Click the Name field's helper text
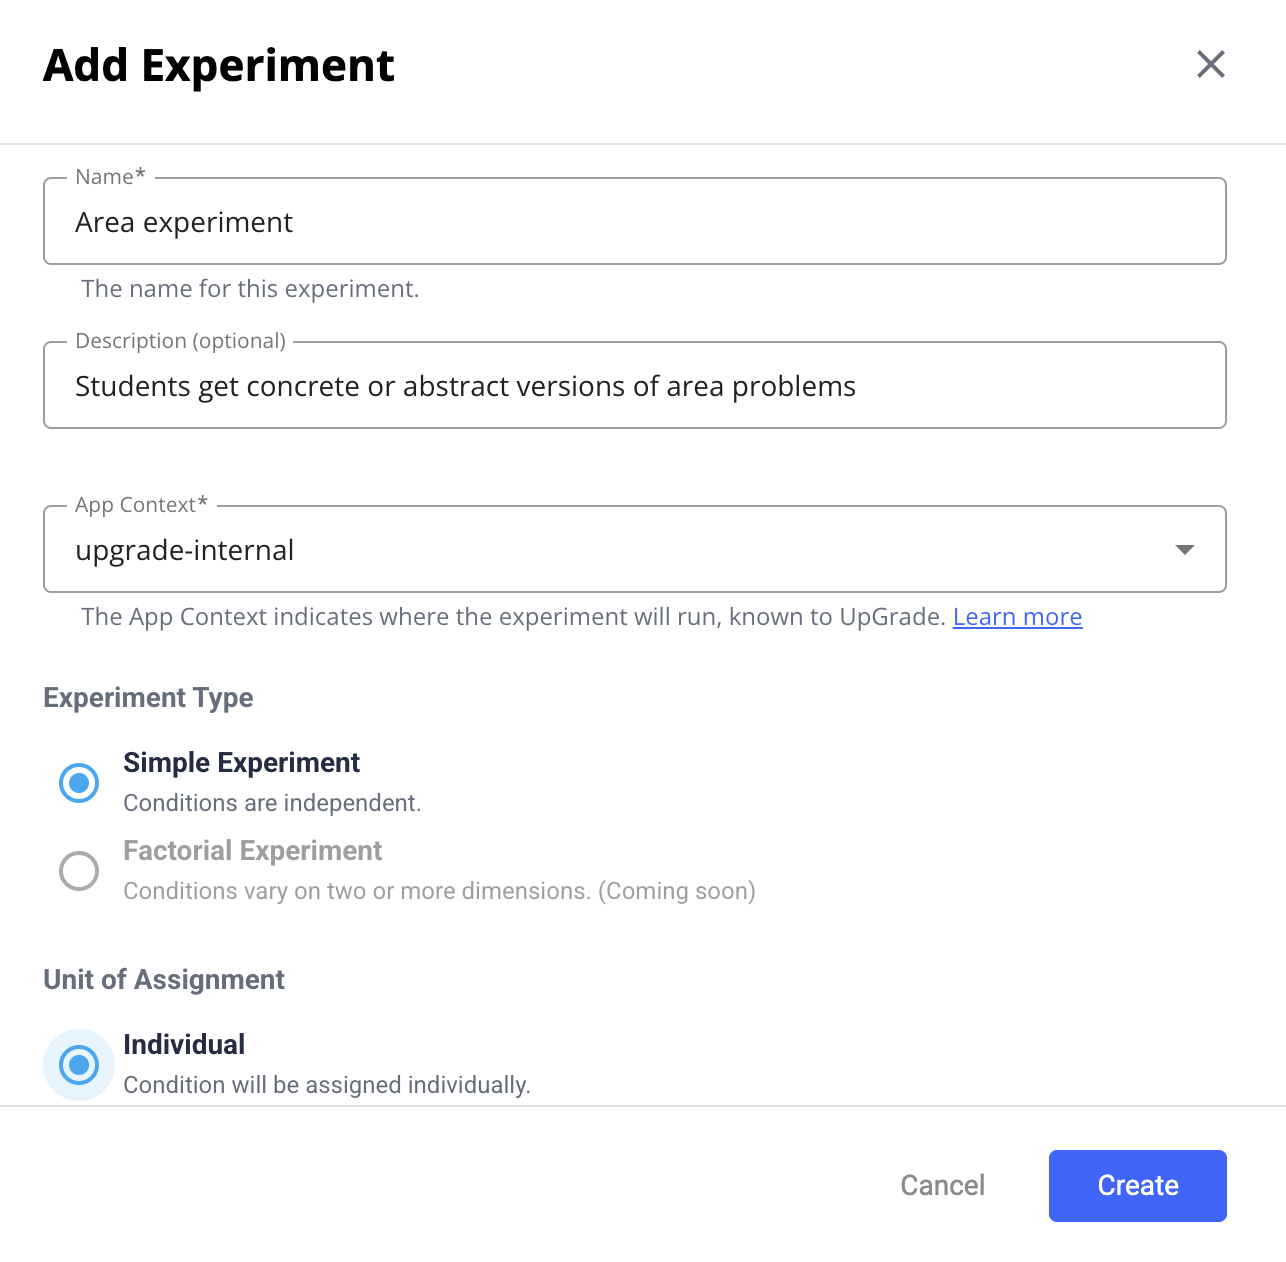Viewport: 1286px width, 1262px height. [x=250, y=289]
